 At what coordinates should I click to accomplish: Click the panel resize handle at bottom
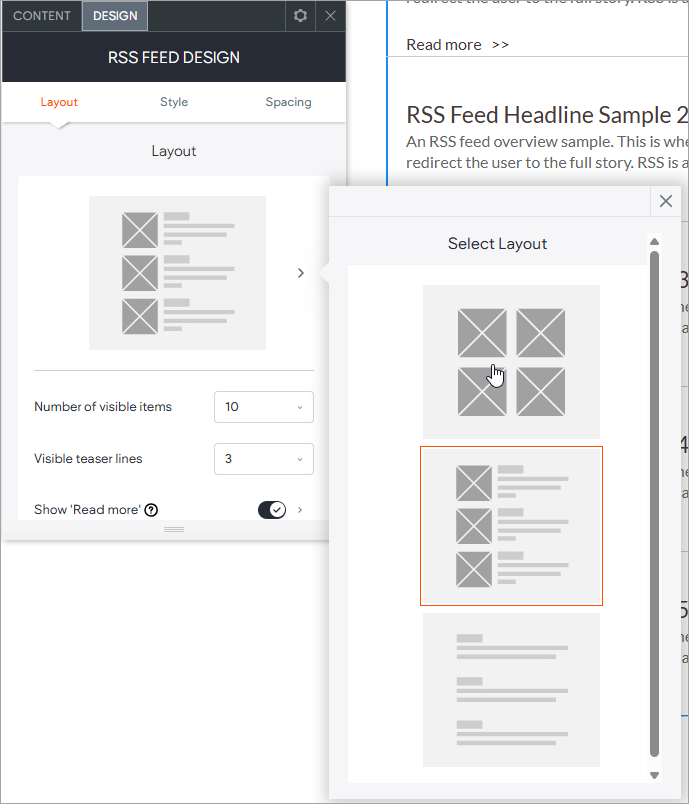coord(174,529)
